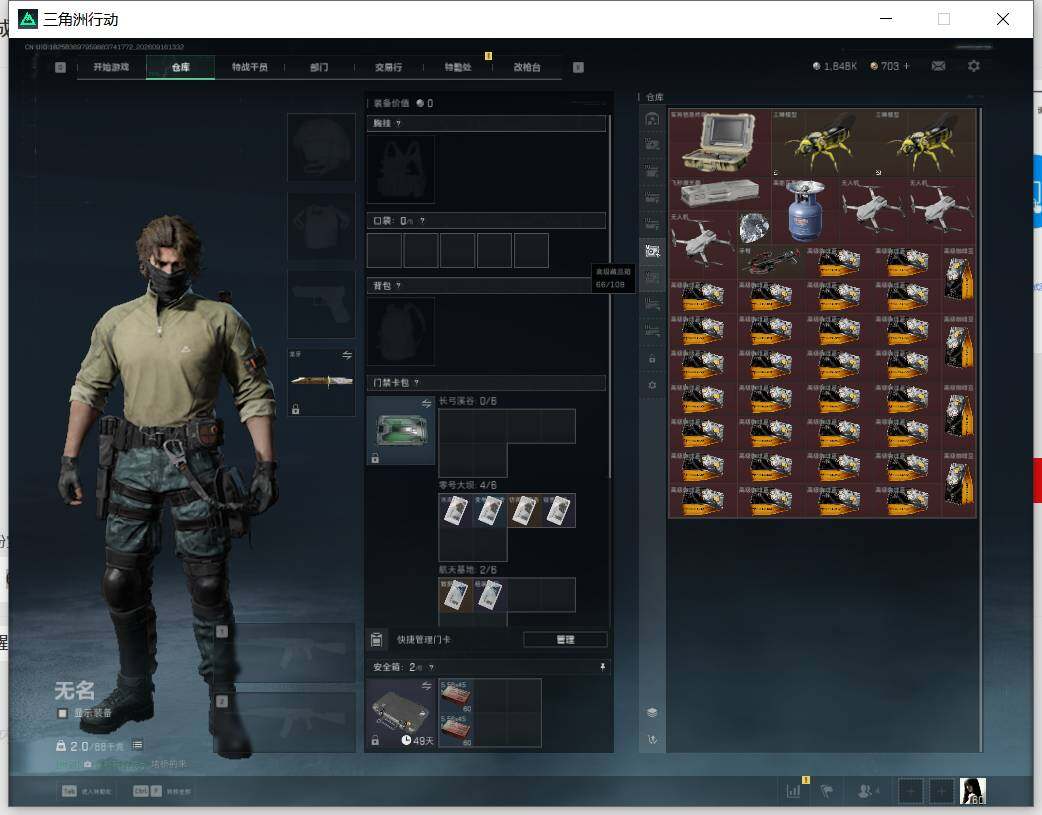This screenshot has width=1042, height=815.
Task: Select the green key card case
Action: click(401, 431)
